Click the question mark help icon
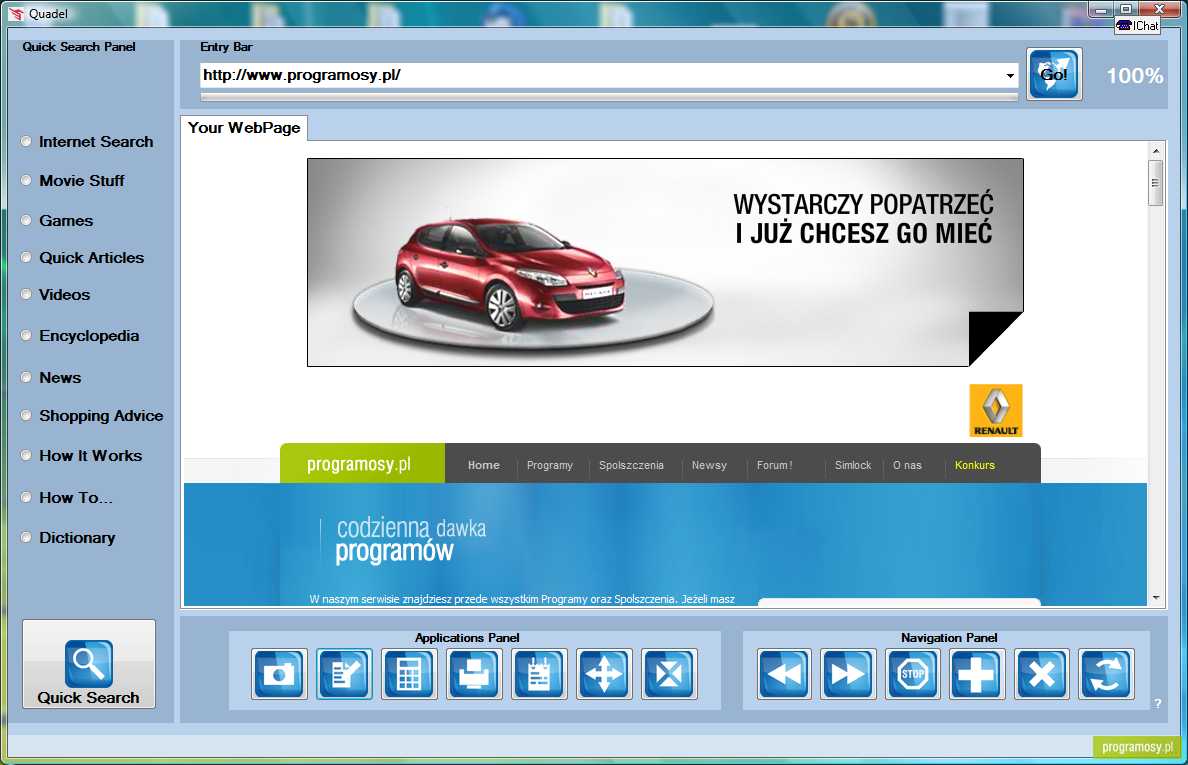The width and height of the screenshot is (1188, 765). pyautogui.click(x=1158, y=704)
